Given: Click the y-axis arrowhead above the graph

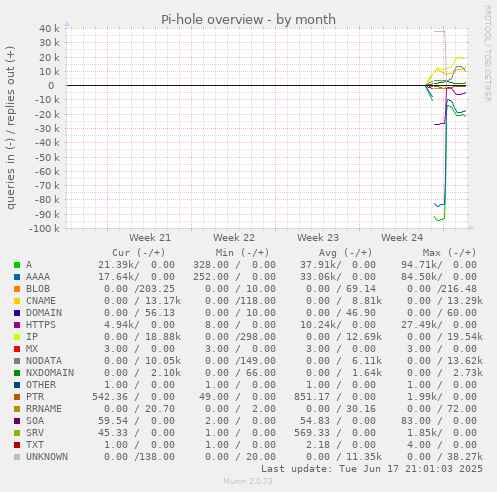Looking at the screenshot, I should 67,24.
